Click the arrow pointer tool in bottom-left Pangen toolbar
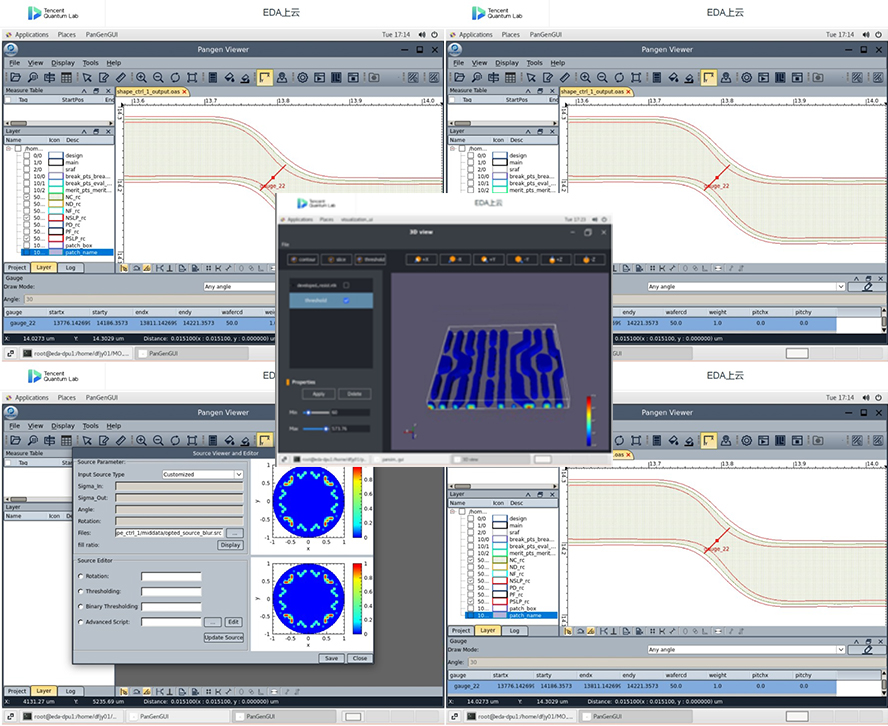 87,441
